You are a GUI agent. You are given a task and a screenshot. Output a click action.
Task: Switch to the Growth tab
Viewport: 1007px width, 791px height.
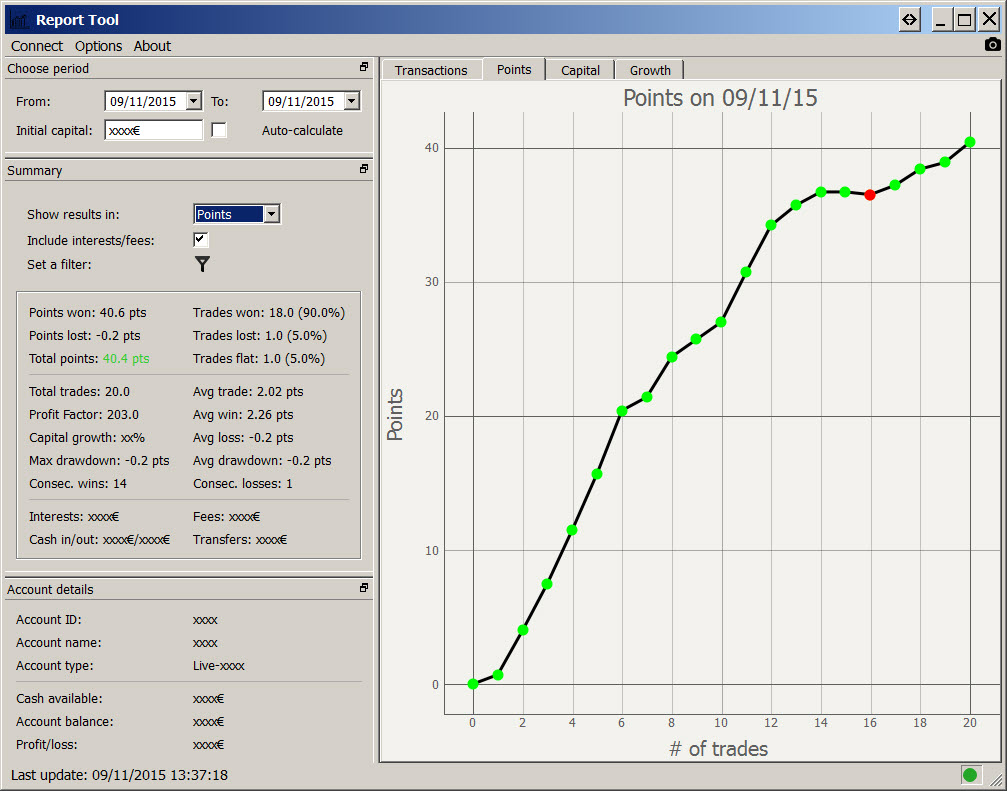(x=650, y=70)
